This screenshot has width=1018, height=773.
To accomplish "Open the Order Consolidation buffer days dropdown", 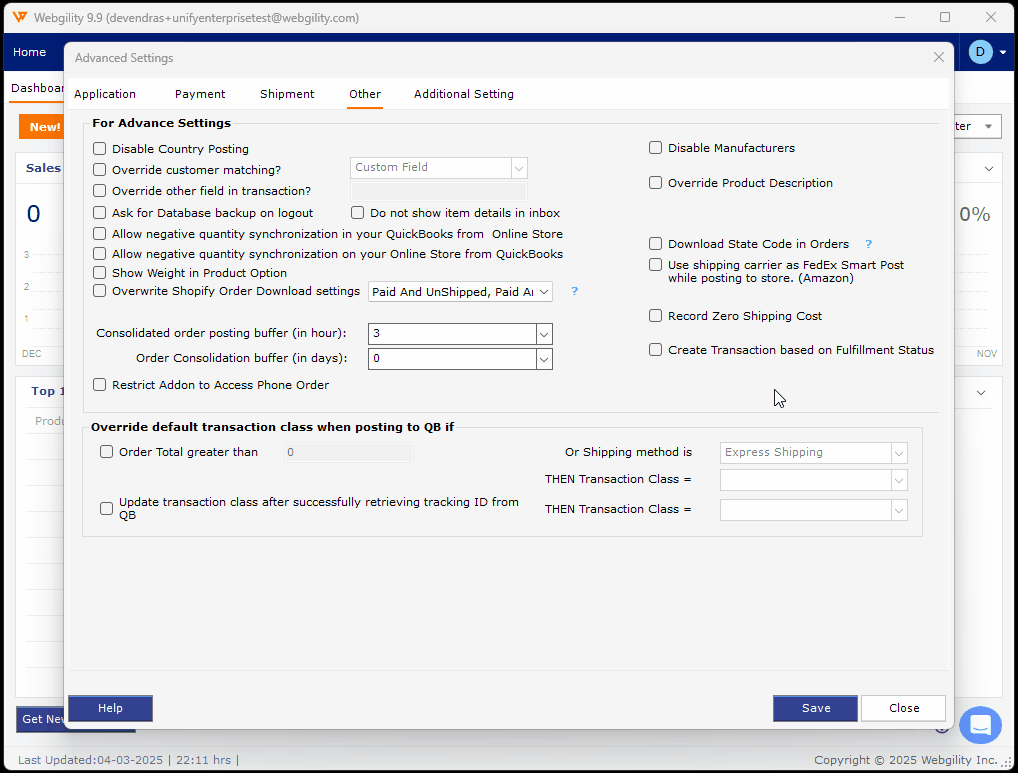I will coord(544,358).
